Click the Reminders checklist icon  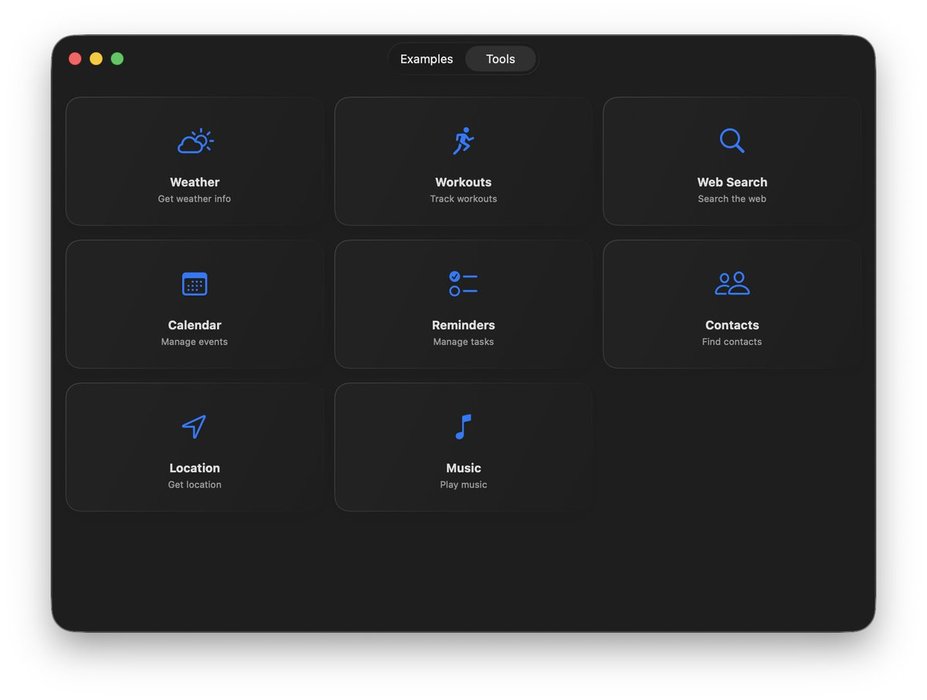[x=463, y=284]
